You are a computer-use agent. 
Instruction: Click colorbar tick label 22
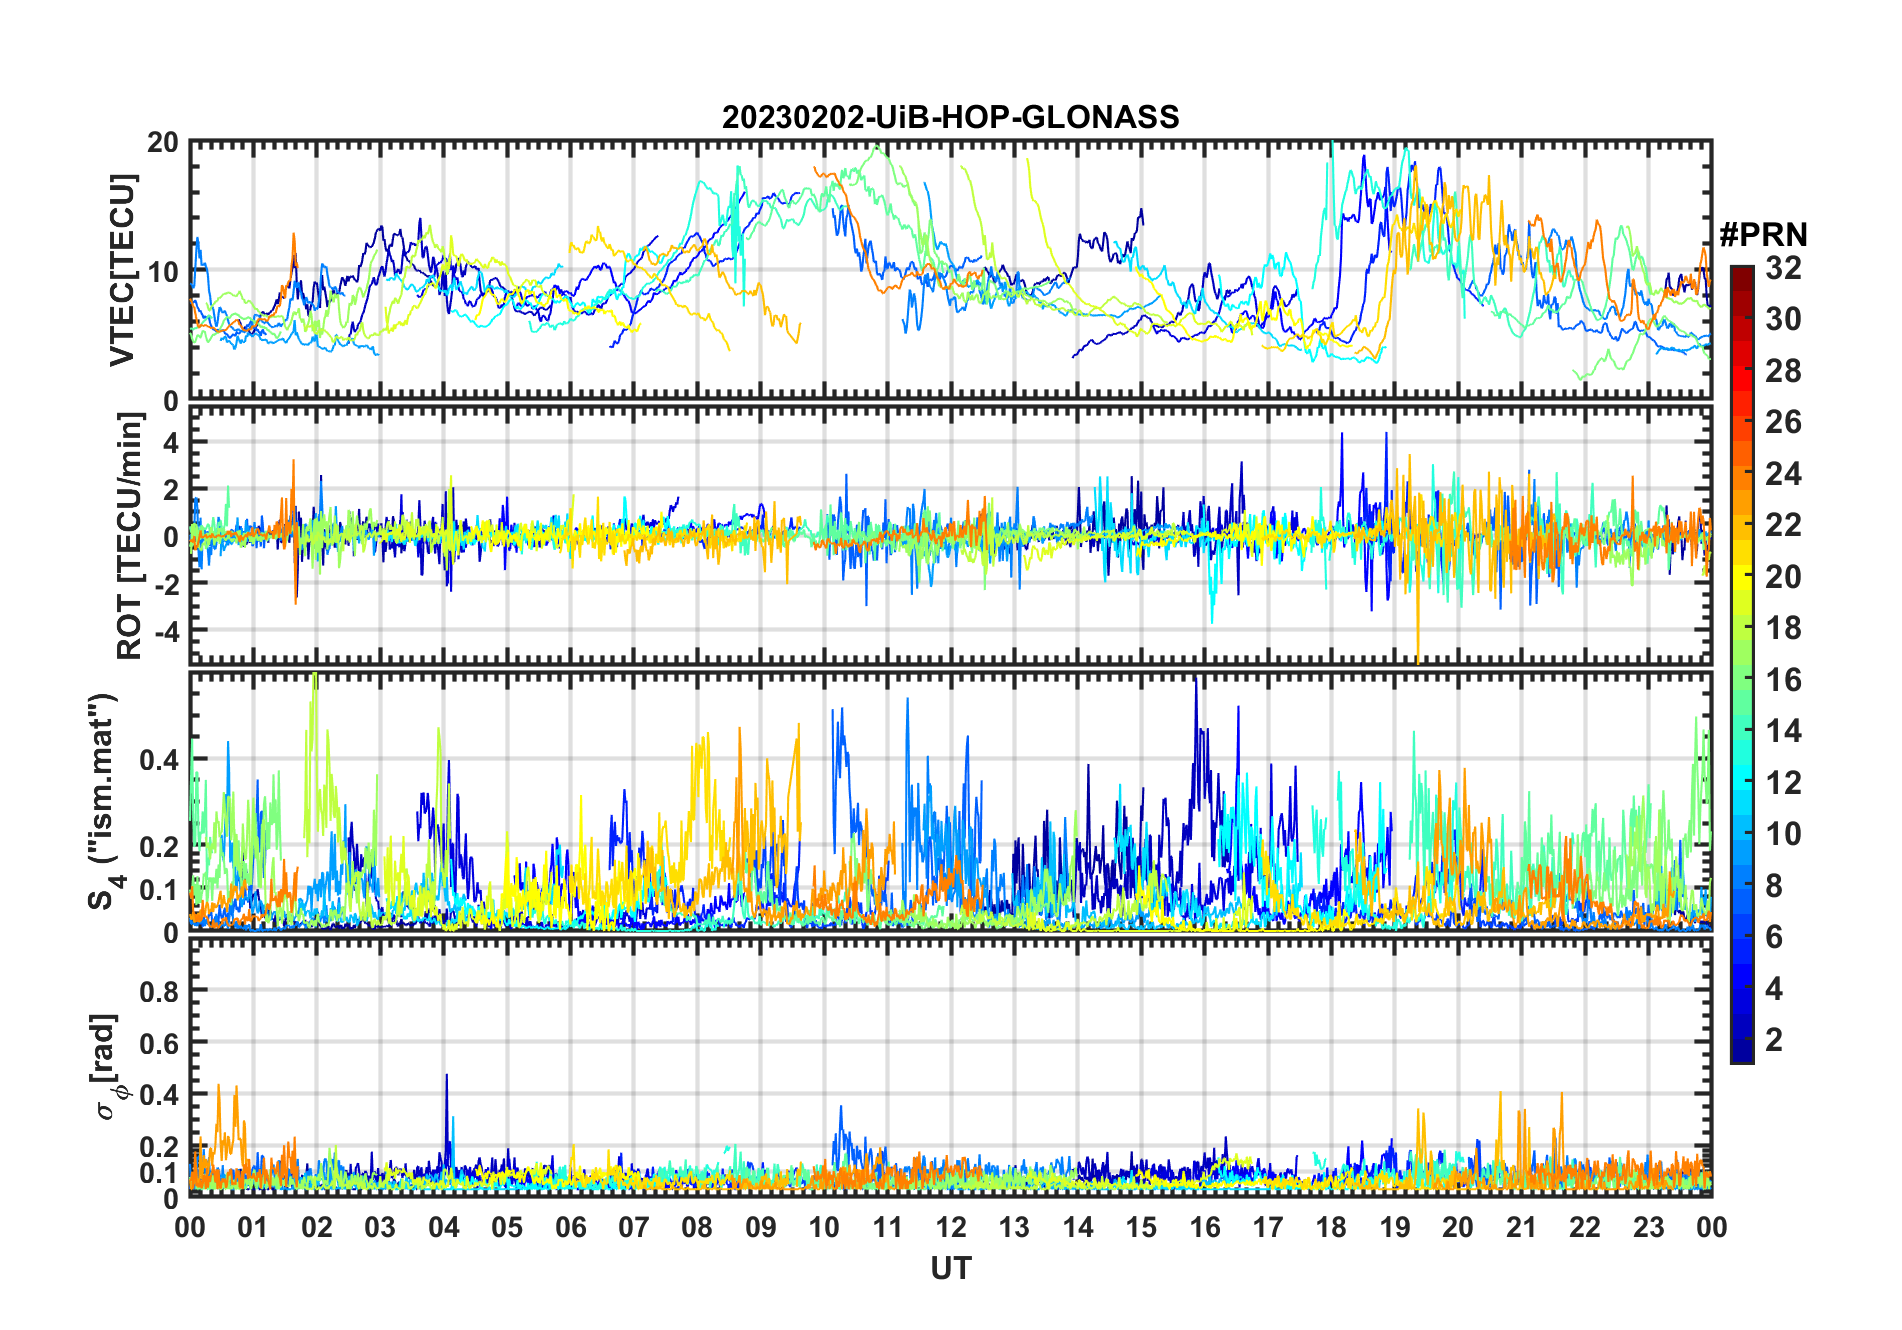[1783, 524]
